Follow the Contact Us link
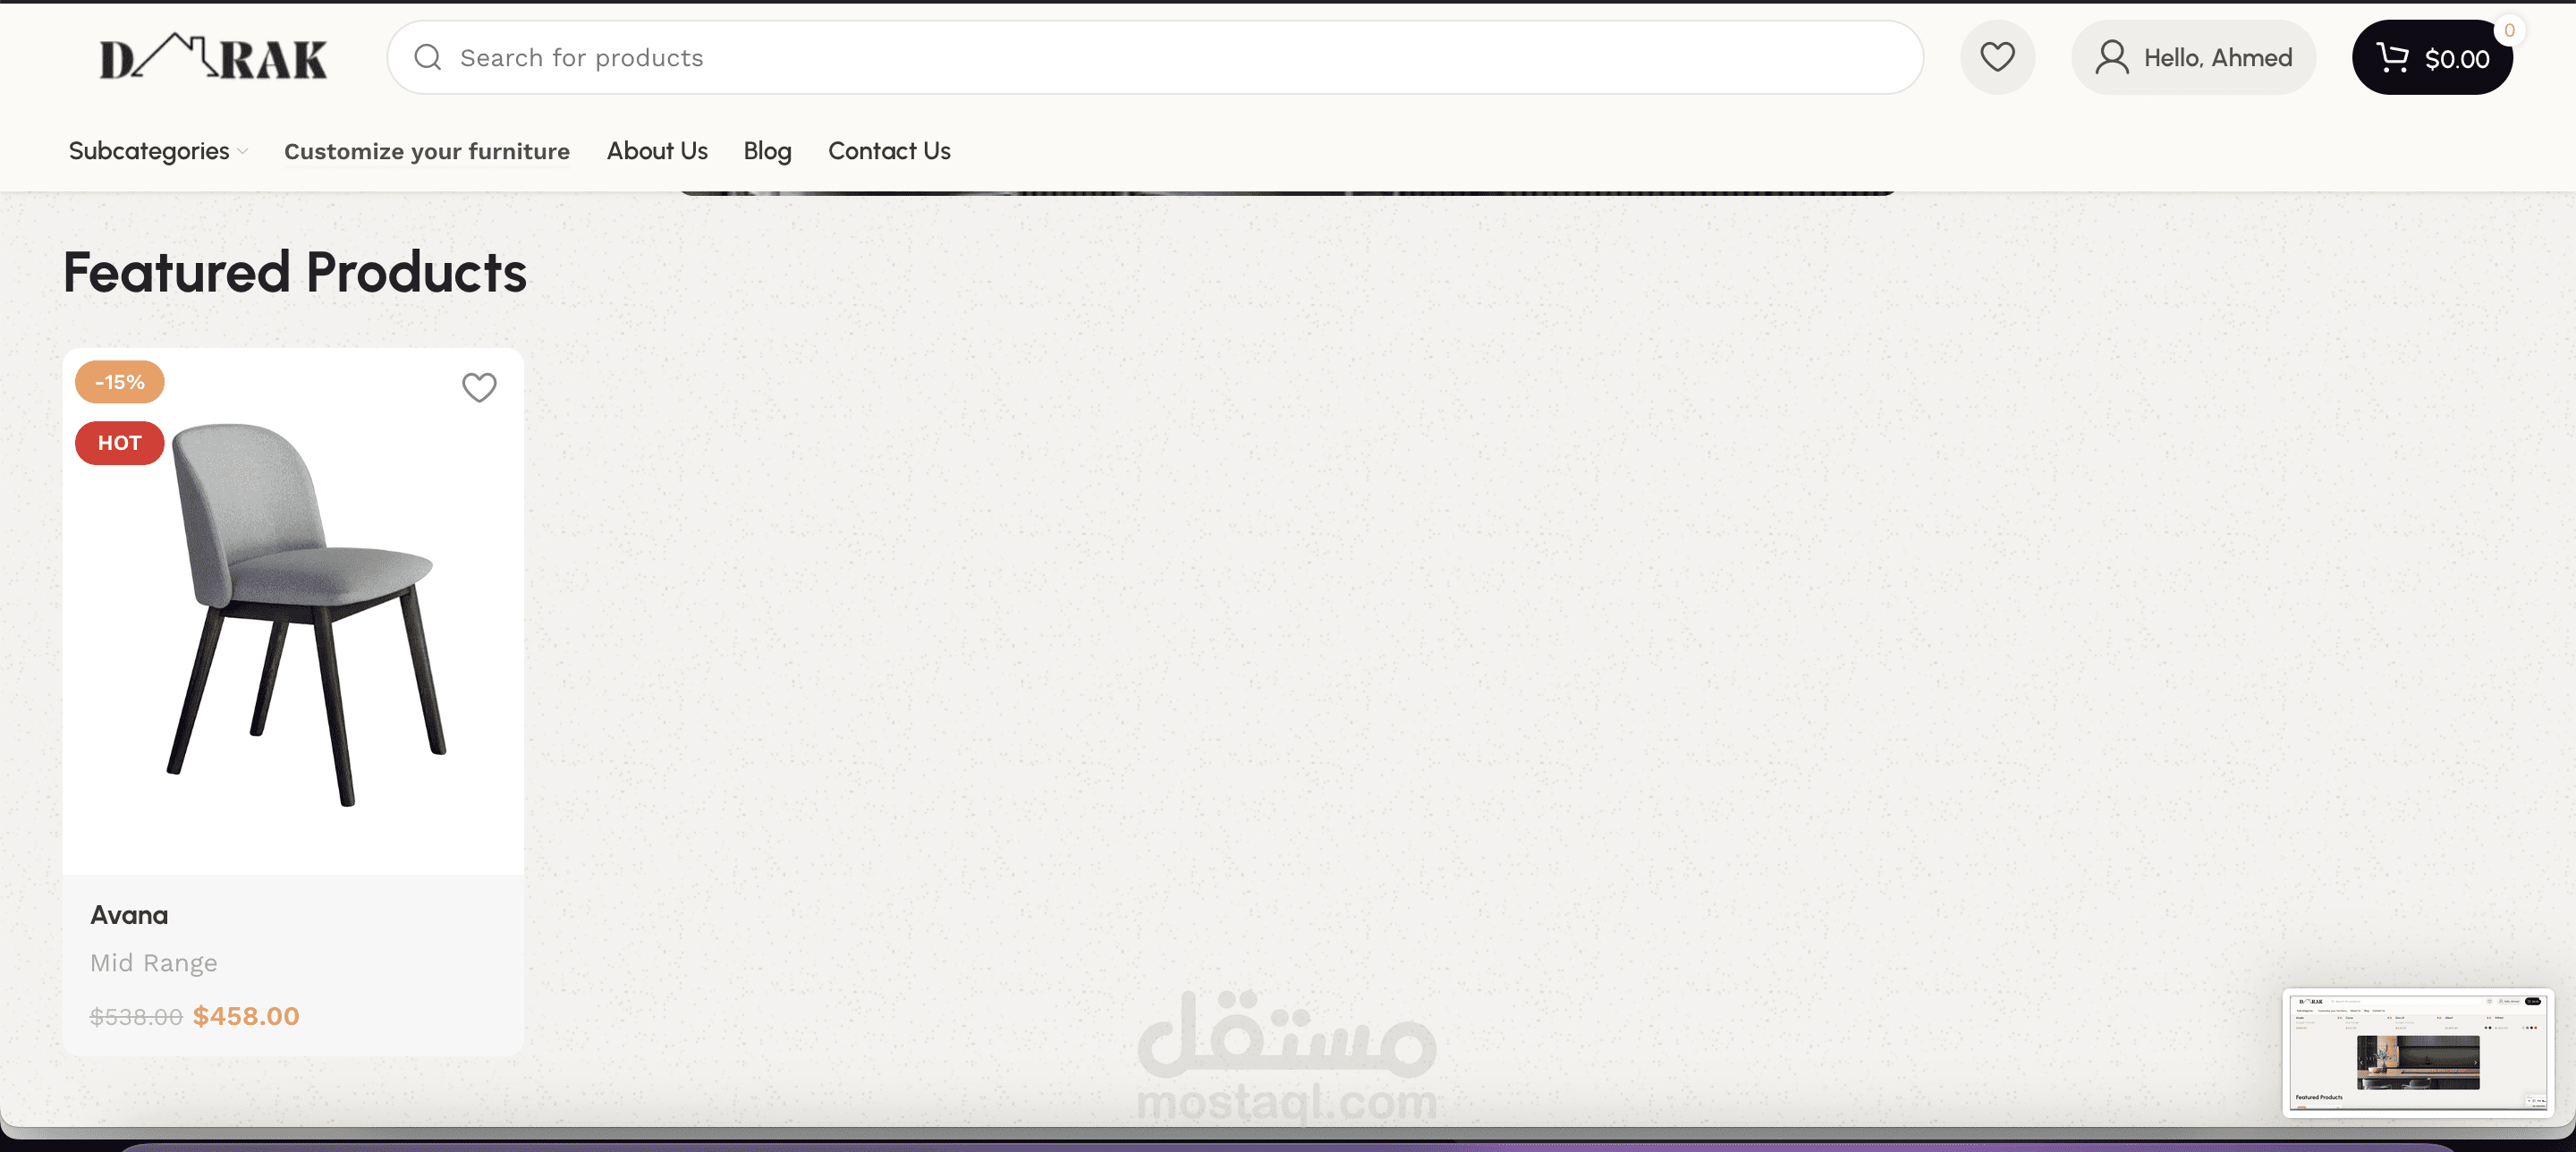Screen dimensions: 2576x1152 click(889, 151)
